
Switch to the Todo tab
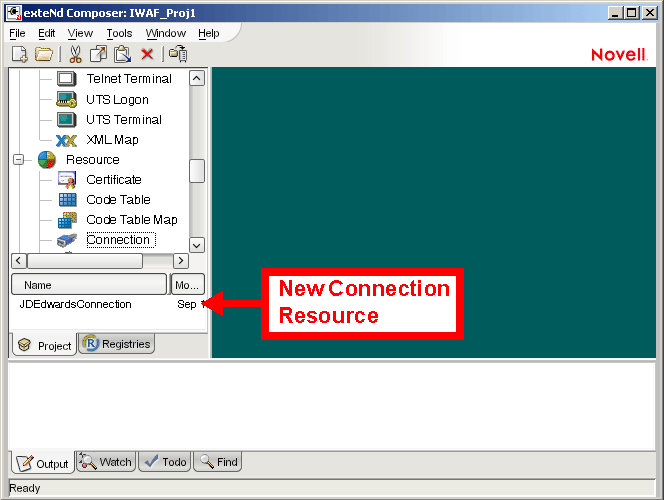(165, 461)
